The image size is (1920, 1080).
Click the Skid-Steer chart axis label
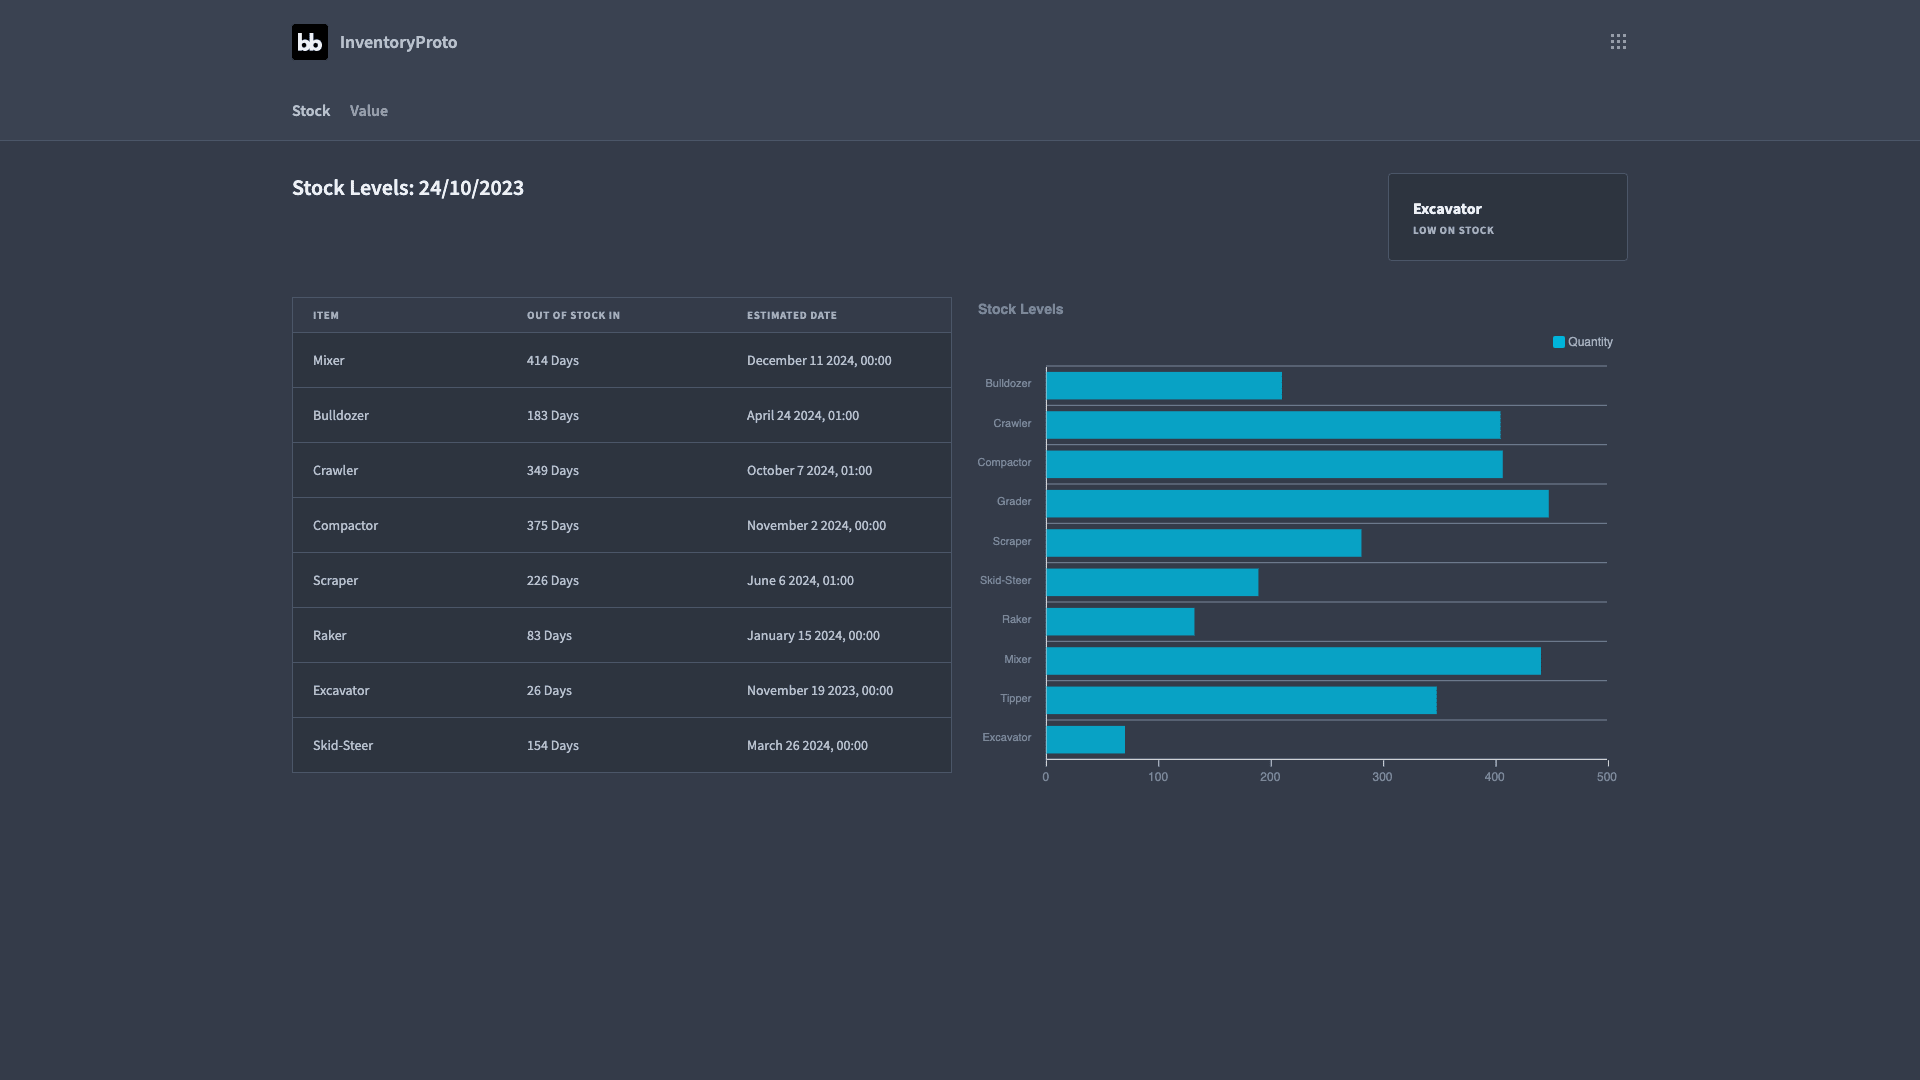1005,581
